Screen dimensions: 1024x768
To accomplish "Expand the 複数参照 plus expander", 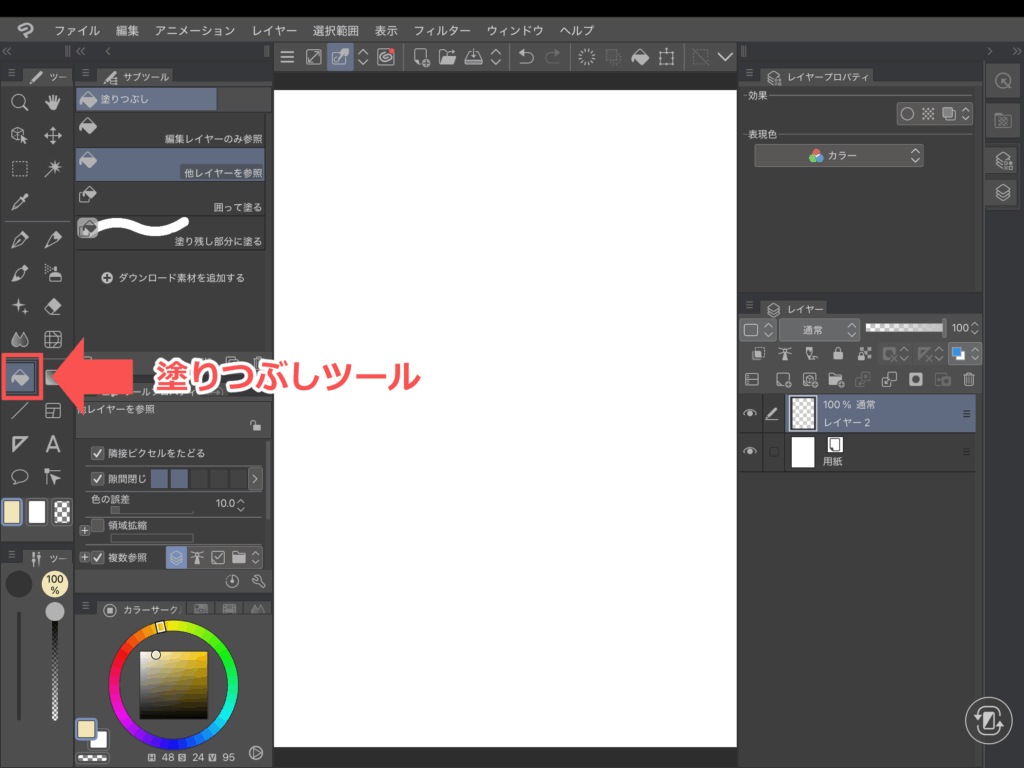I will 84,558.
